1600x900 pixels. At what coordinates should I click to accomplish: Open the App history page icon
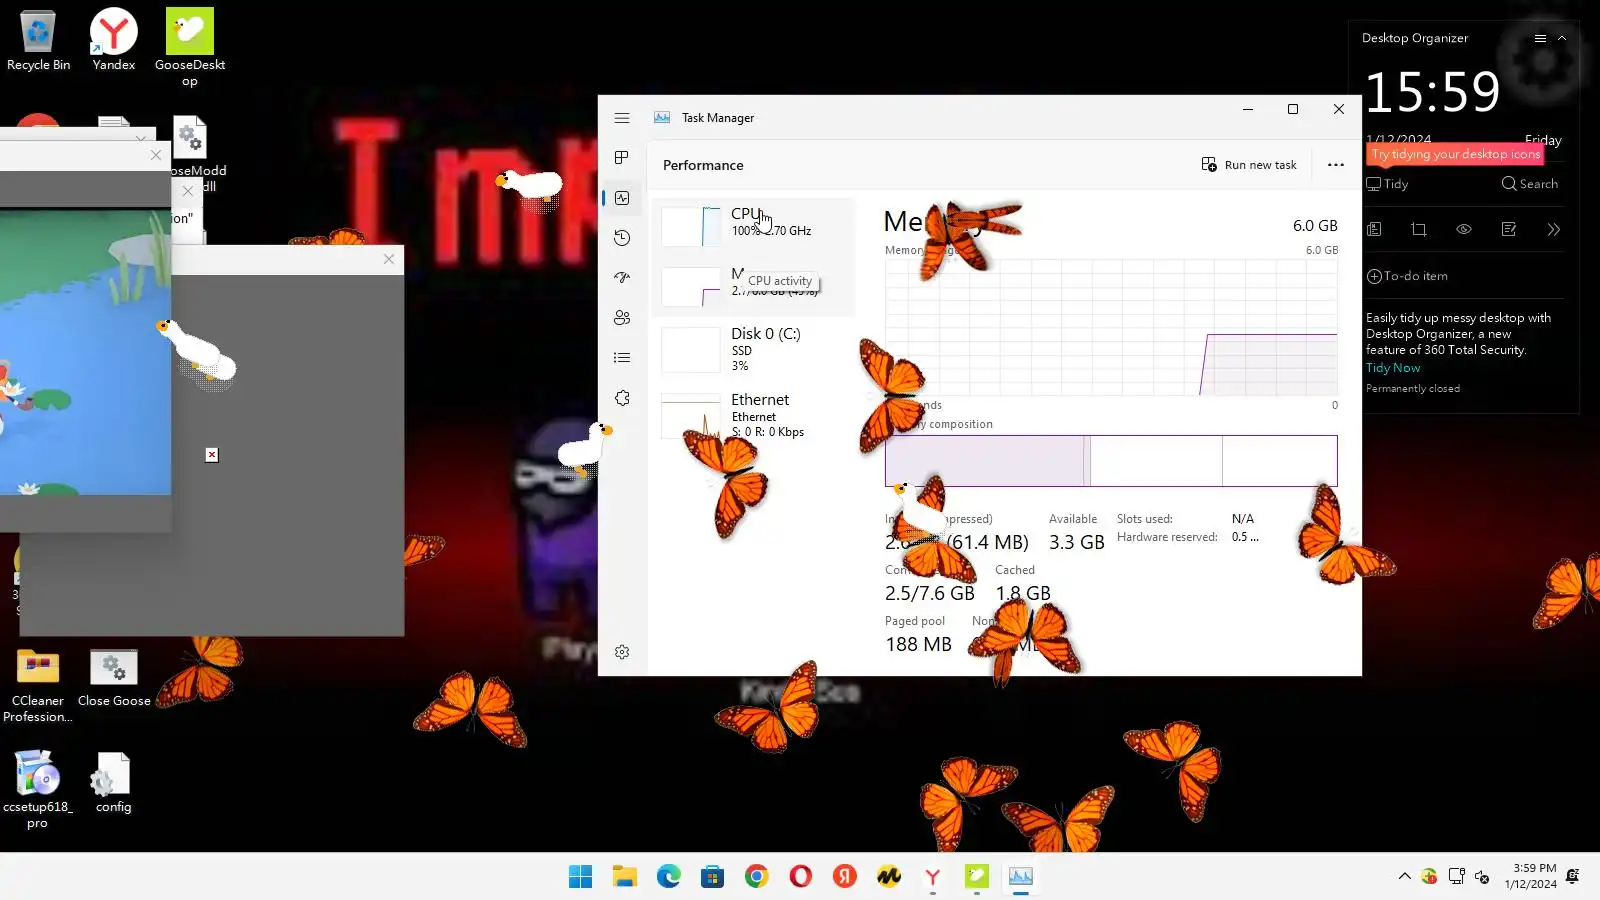pyautogui.click(x=622, y=238)
